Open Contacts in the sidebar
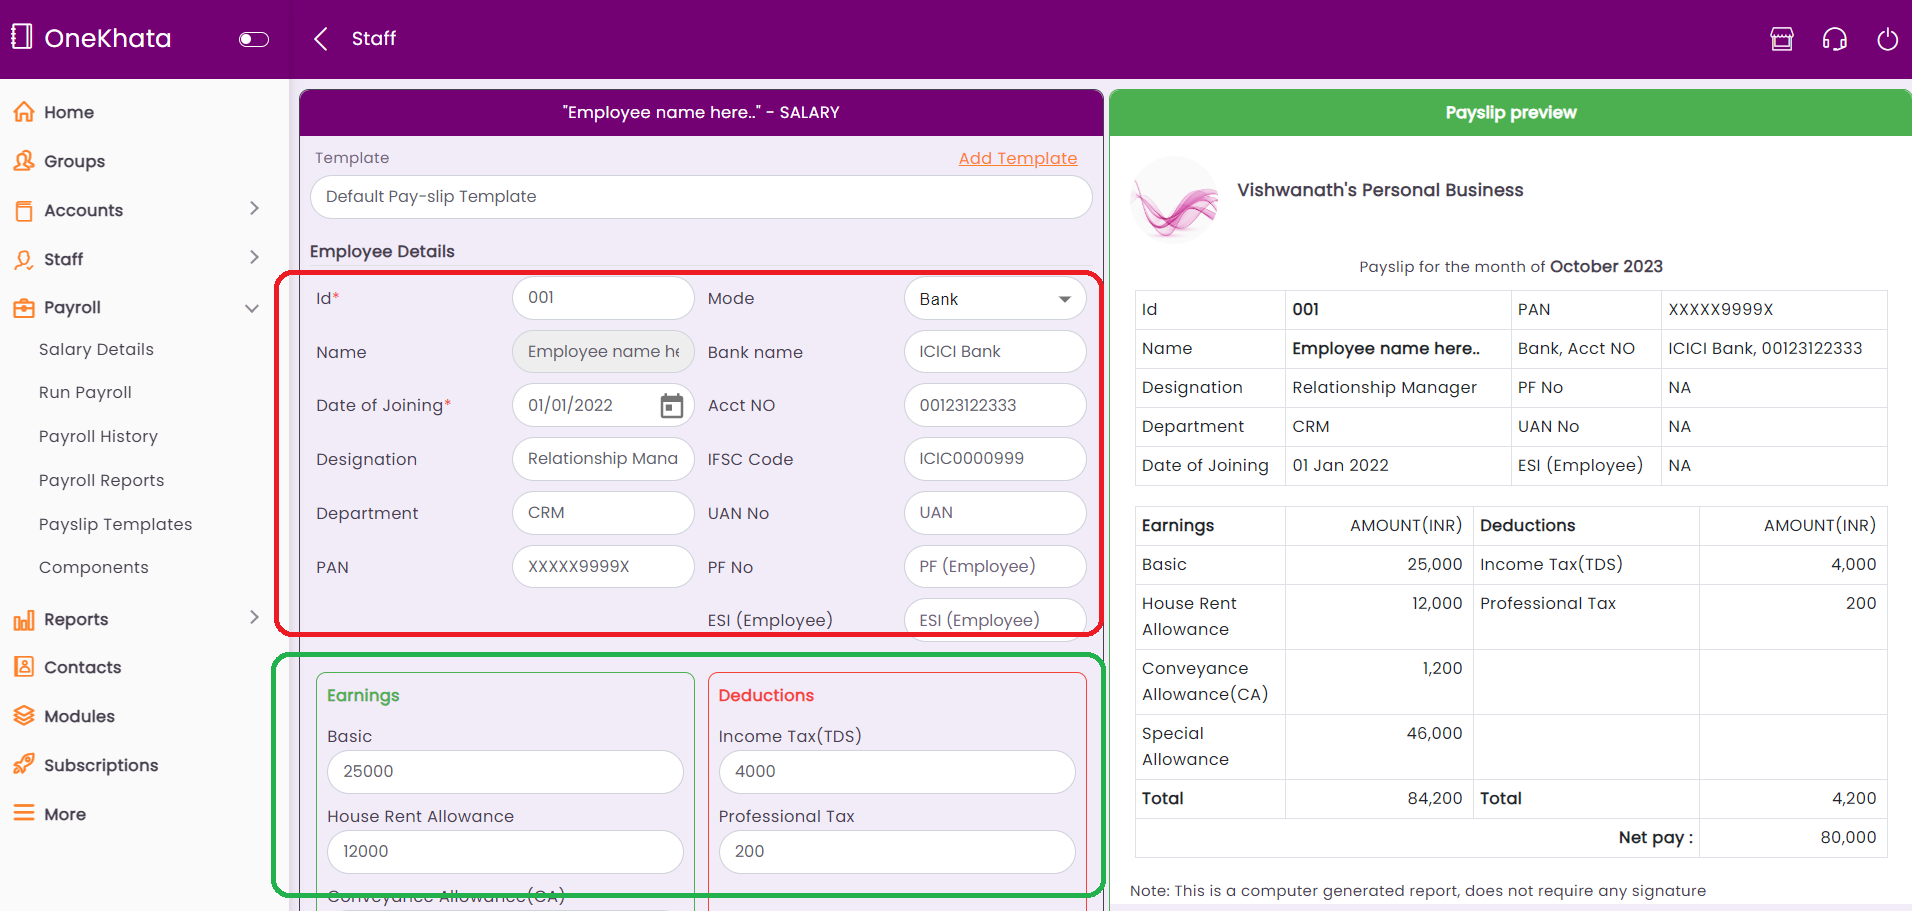The width and height of the screenshot is (1912, 911). click(82, 667)
